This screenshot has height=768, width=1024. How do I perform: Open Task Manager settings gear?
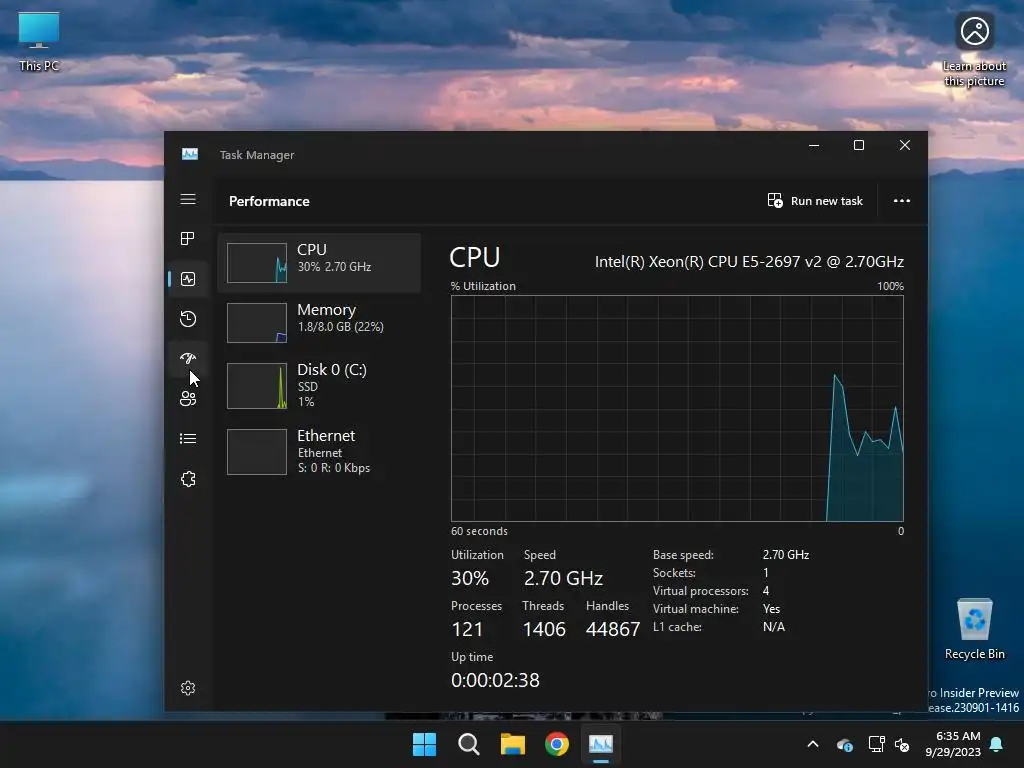188,688
